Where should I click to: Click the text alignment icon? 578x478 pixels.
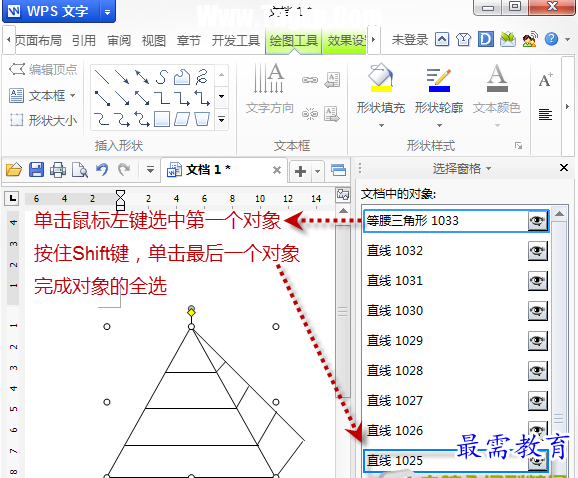pos(546,114)
